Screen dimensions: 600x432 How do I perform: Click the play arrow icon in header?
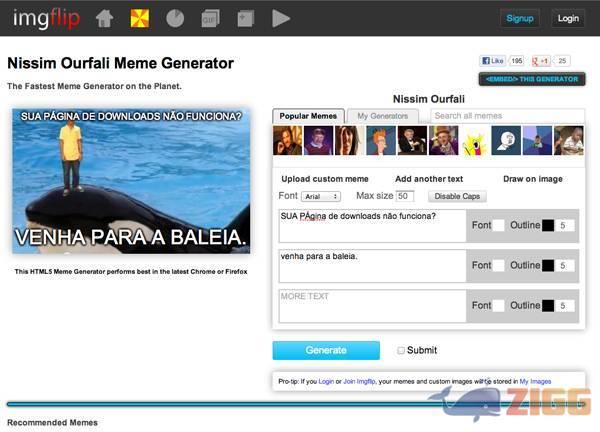pos(281,18)
